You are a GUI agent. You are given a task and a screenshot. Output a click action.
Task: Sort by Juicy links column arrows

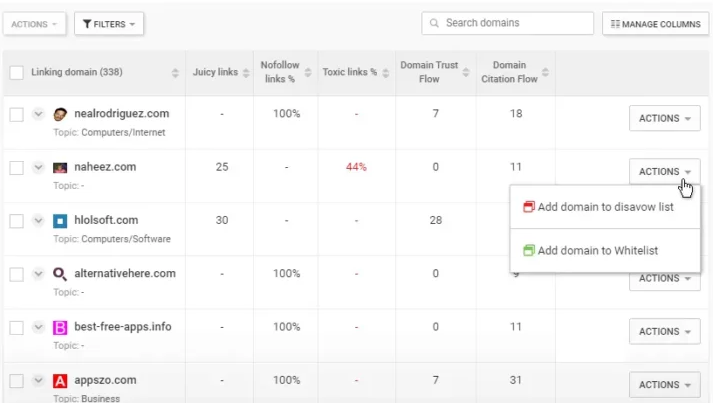click(246, 73)
